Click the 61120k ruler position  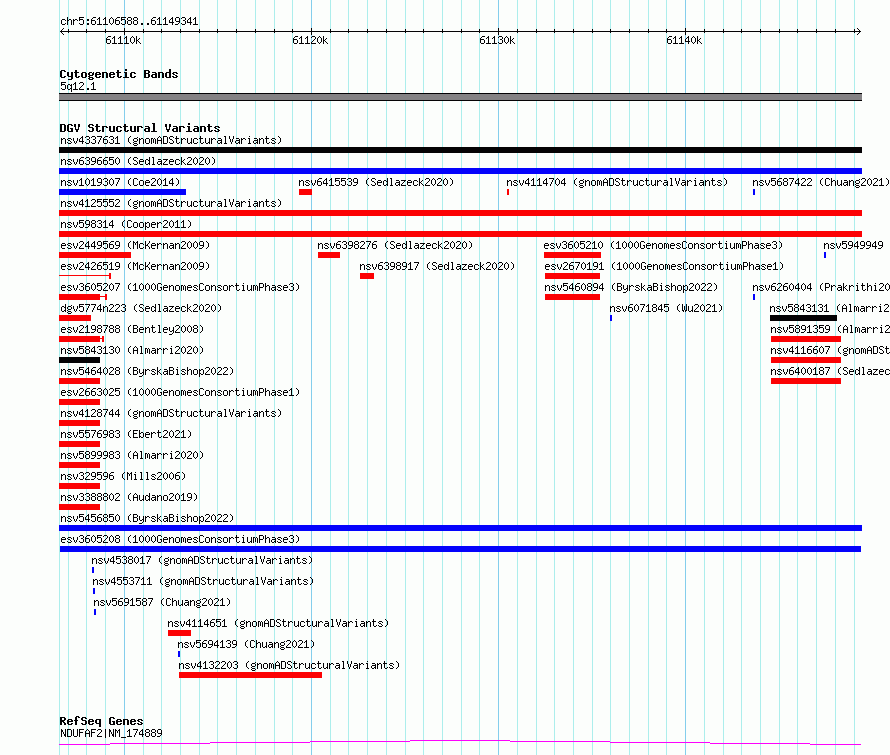point(310,40)
